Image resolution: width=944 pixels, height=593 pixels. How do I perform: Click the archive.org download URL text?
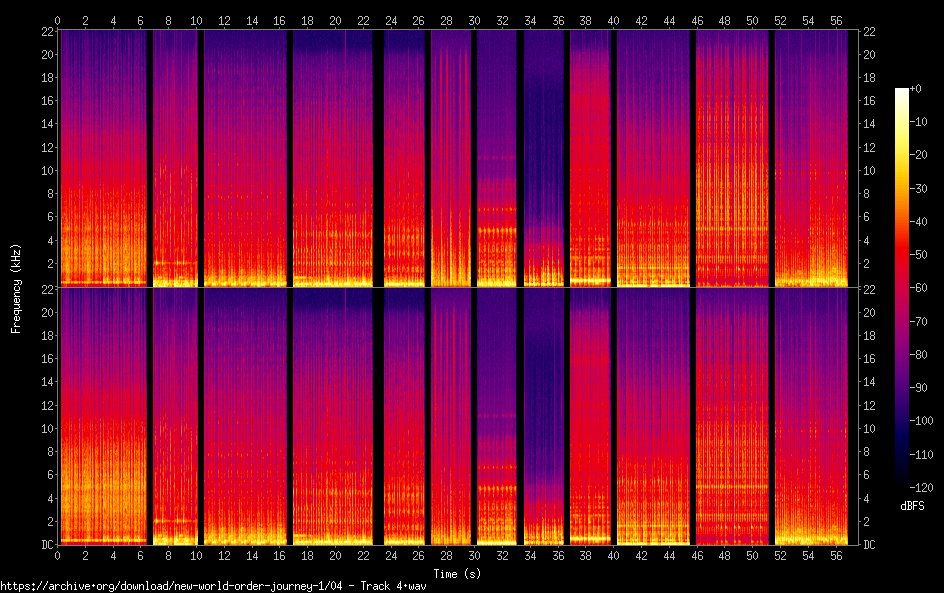(213, 585)
